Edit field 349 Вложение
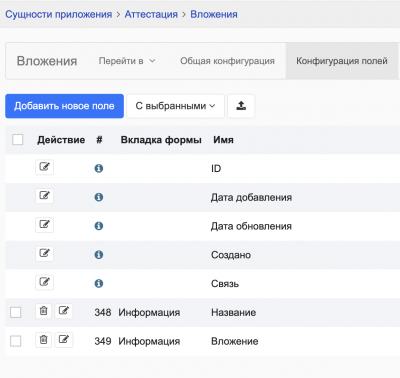Viewport: 400px width, 378px height. point(64,340)
